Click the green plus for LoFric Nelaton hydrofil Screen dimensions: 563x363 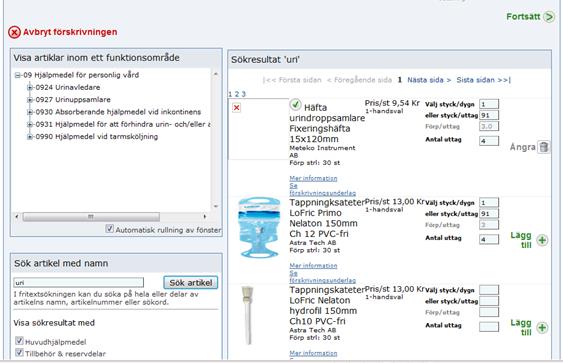pyautogui.click(x=542, y=327)
